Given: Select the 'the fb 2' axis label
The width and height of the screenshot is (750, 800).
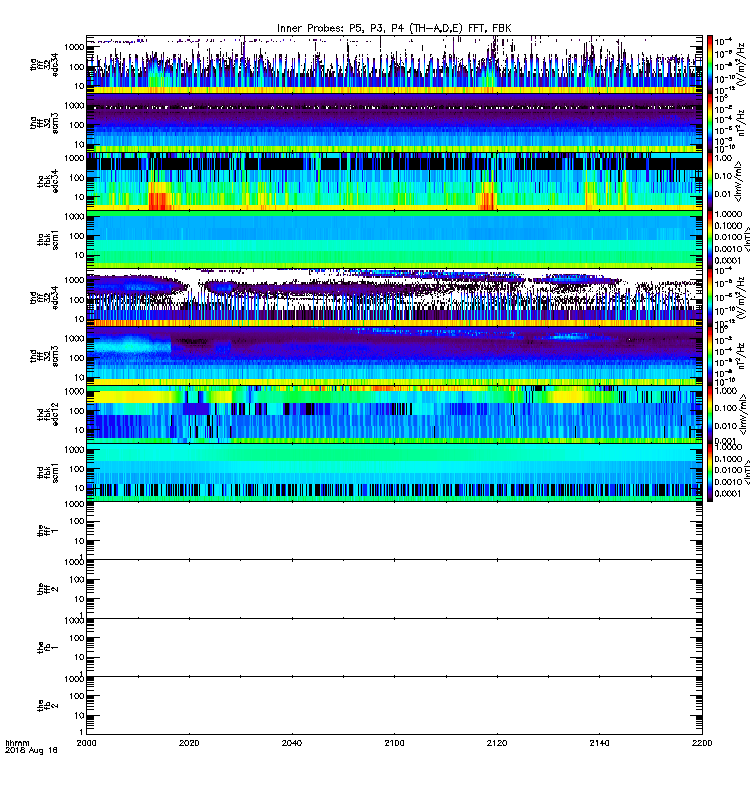Looking at the screenshot, I should (48, 706).
